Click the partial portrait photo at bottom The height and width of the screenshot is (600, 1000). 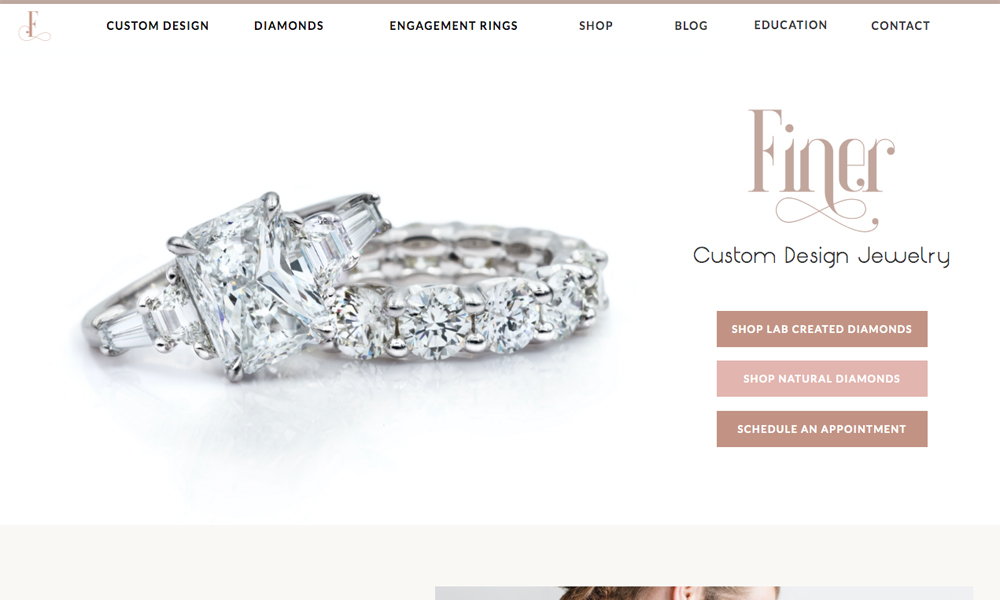click(704, 593)
